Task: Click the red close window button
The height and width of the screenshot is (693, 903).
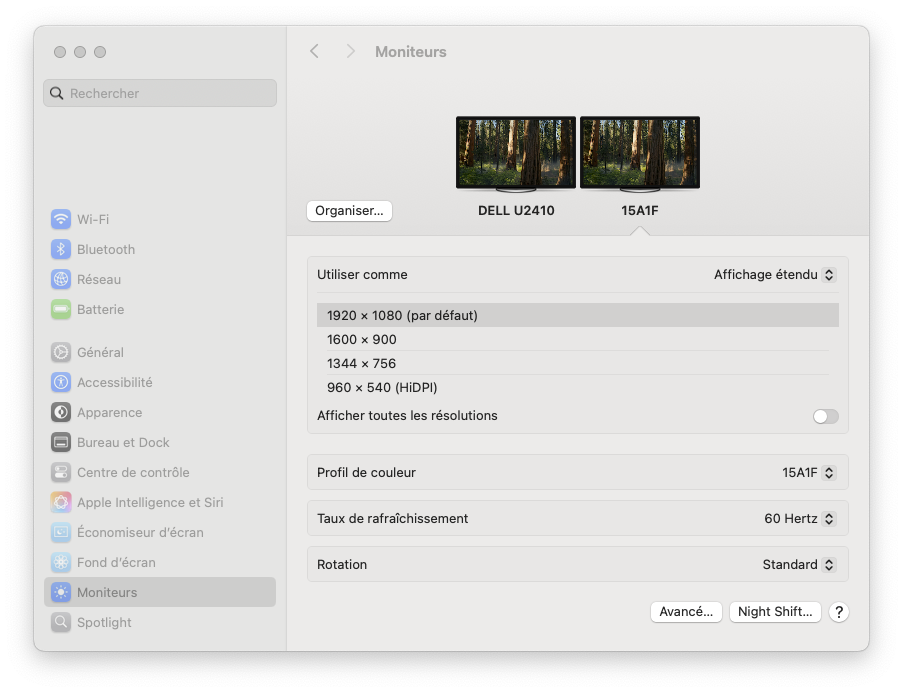Action: tap(60, 52)
